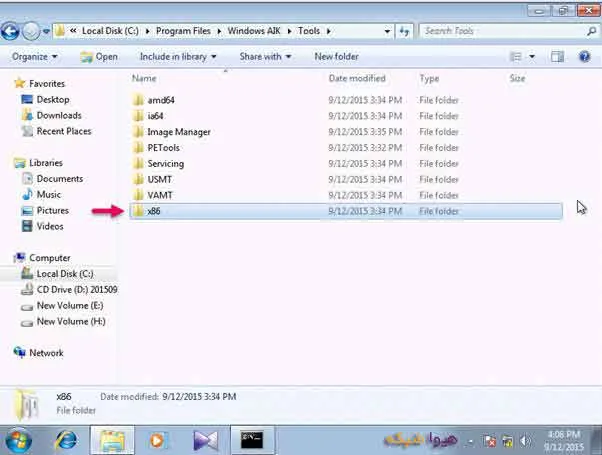602x455 pixels.
Task: Open the Pictures library
Action: [x=53, y=211]
